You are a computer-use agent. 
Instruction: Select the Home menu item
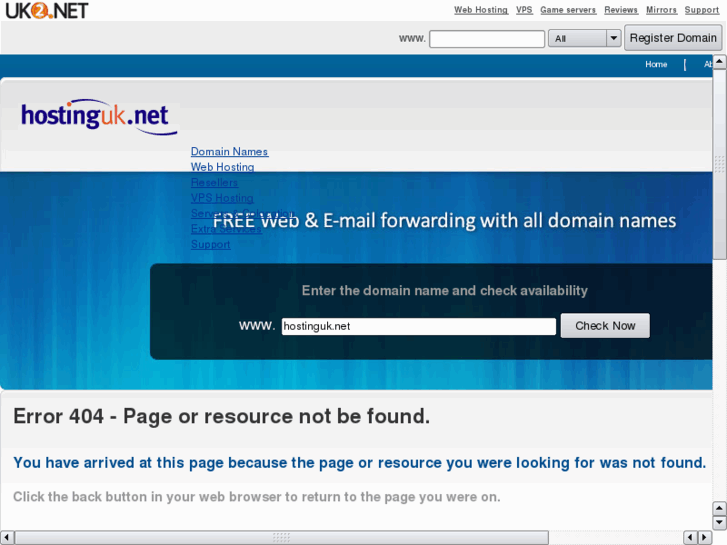pyautogui.click(x=656, y=64)
